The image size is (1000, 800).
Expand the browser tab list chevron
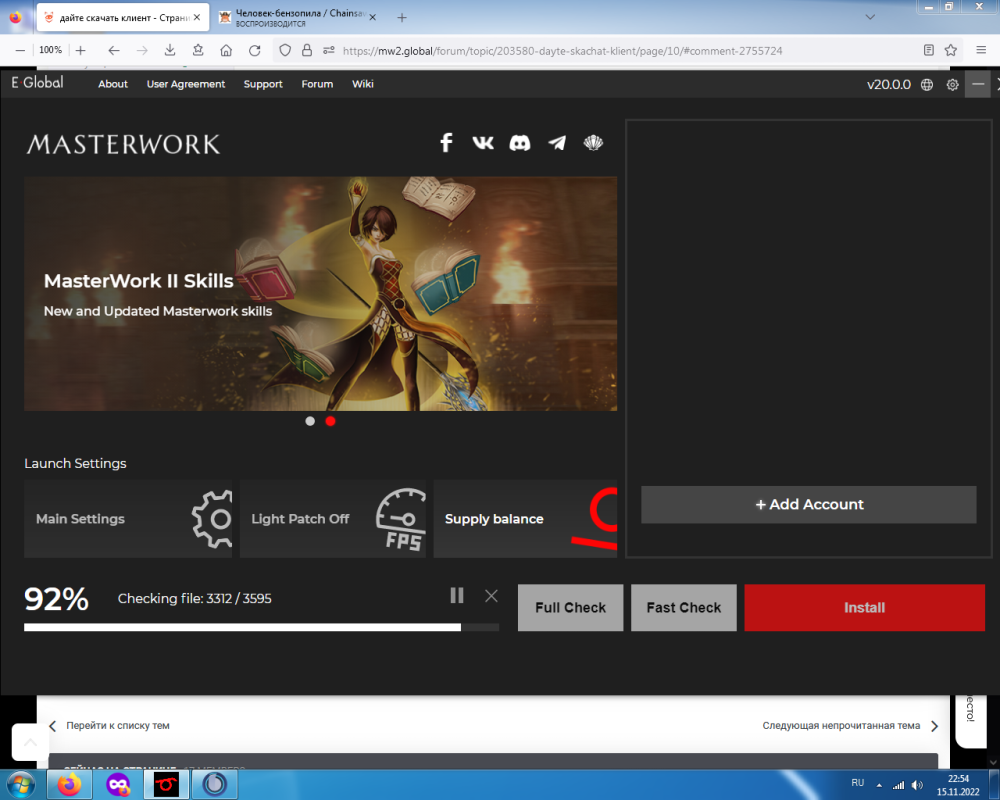click(870, 17)
